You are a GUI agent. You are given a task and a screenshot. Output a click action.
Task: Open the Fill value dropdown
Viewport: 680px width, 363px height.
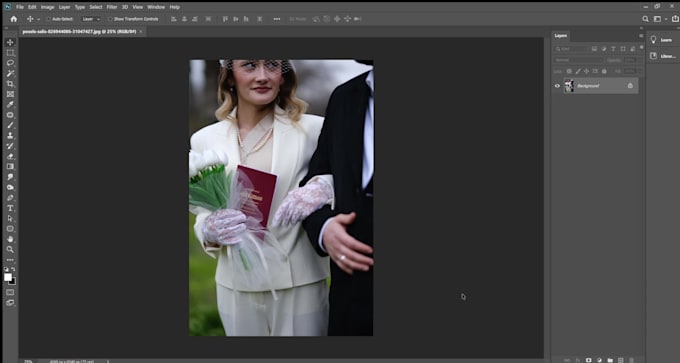630,71
